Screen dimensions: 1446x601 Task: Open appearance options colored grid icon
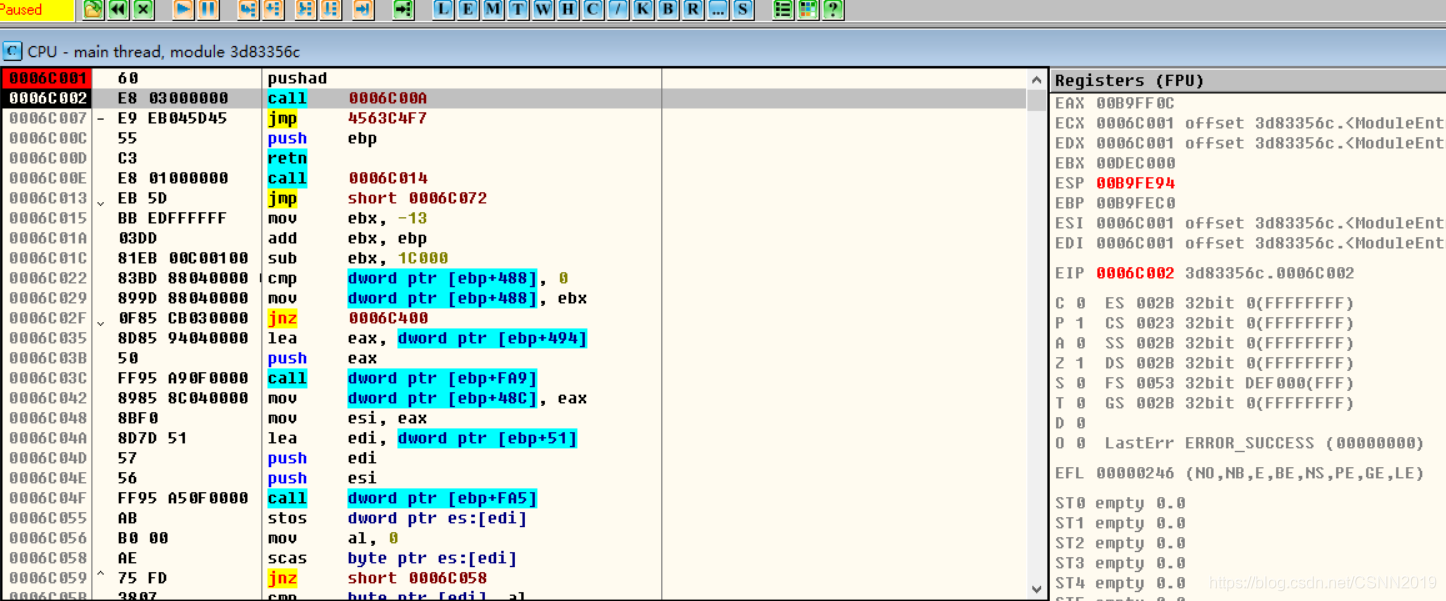click(808, 10)
